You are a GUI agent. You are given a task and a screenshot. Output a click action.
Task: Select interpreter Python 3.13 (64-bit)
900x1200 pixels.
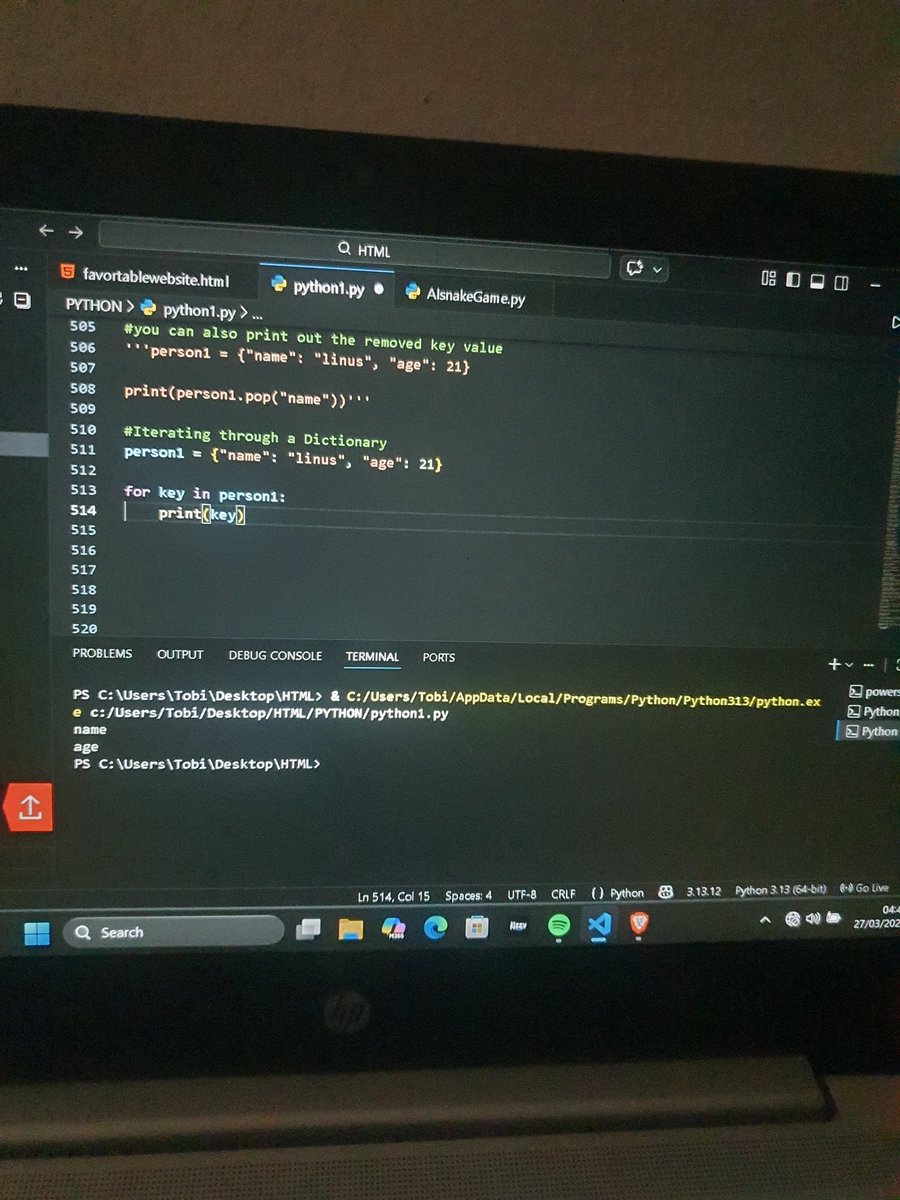(x=781, y=890)
